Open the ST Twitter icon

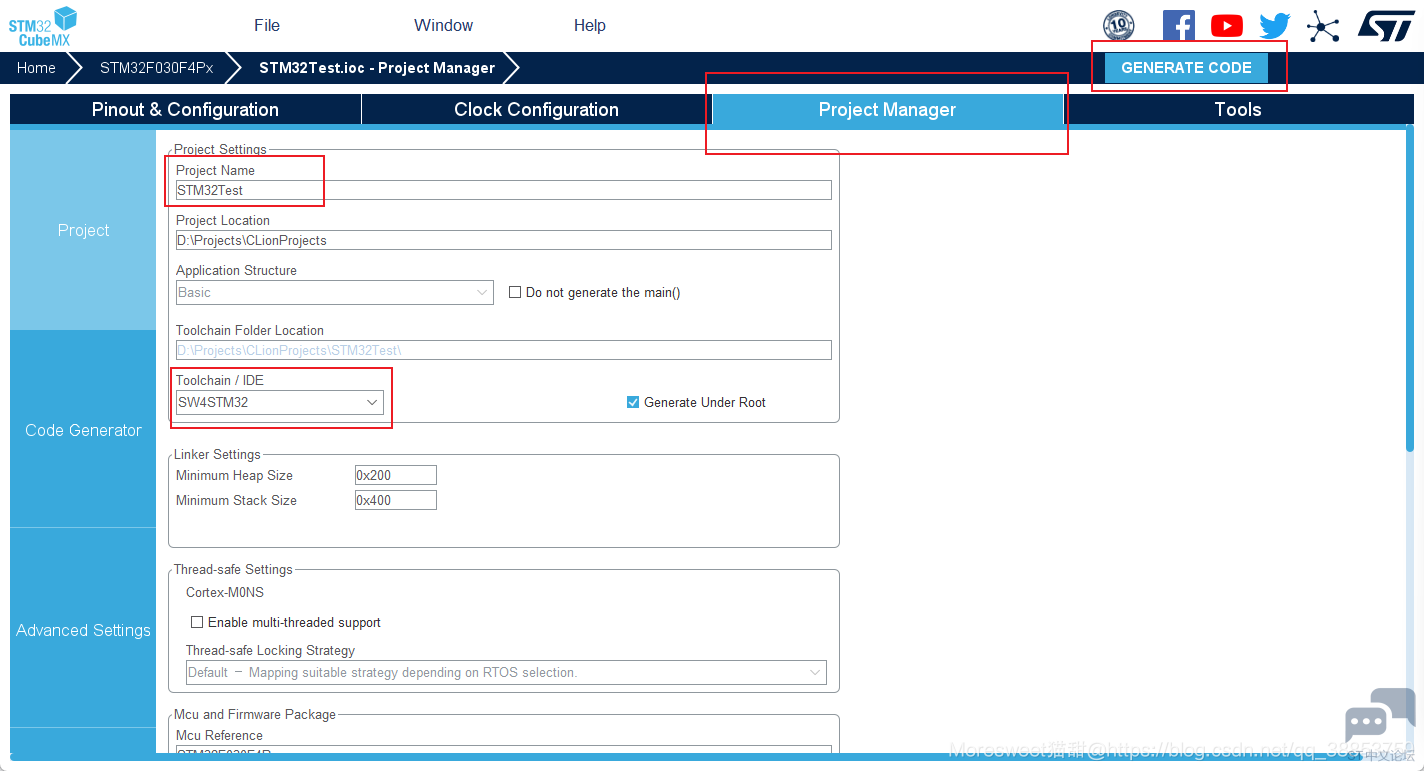[x=1275, y=26]
